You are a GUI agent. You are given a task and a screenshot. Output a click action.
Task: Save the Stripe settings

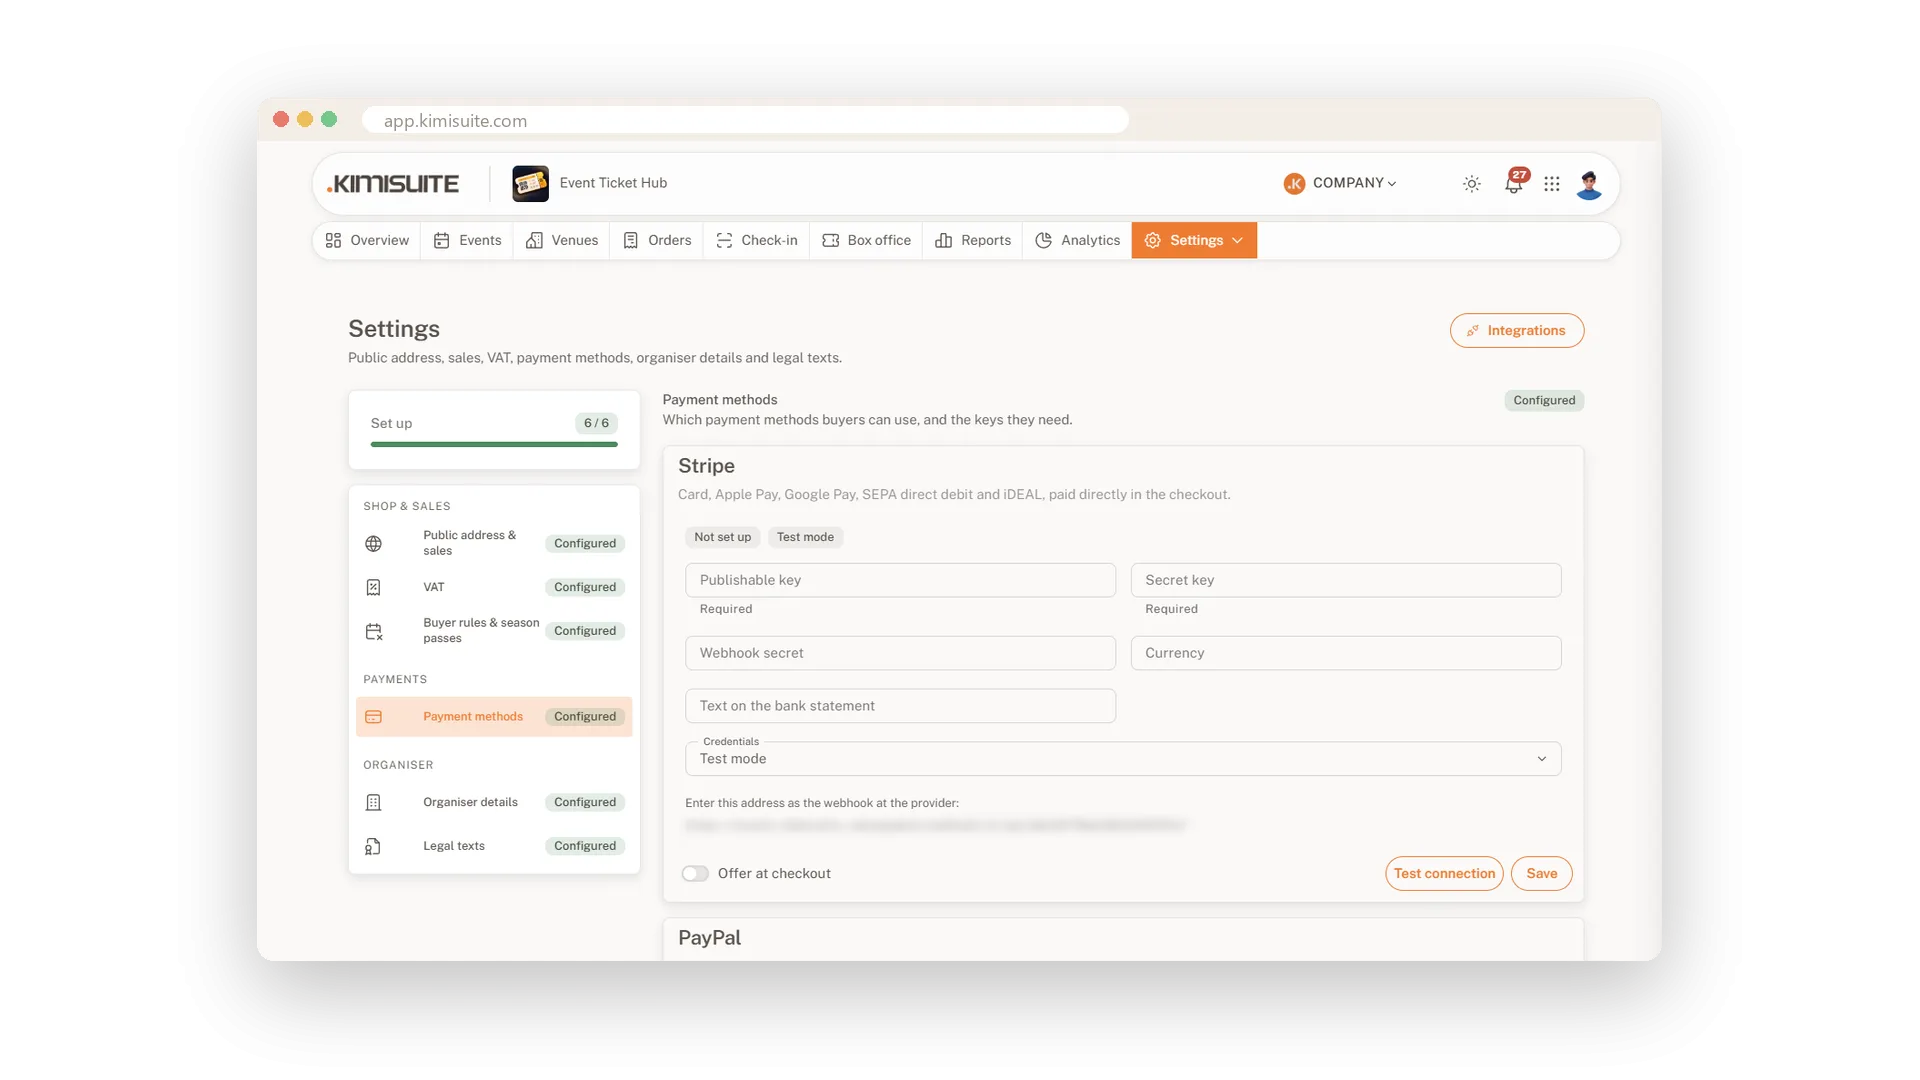click(1541, 874)
